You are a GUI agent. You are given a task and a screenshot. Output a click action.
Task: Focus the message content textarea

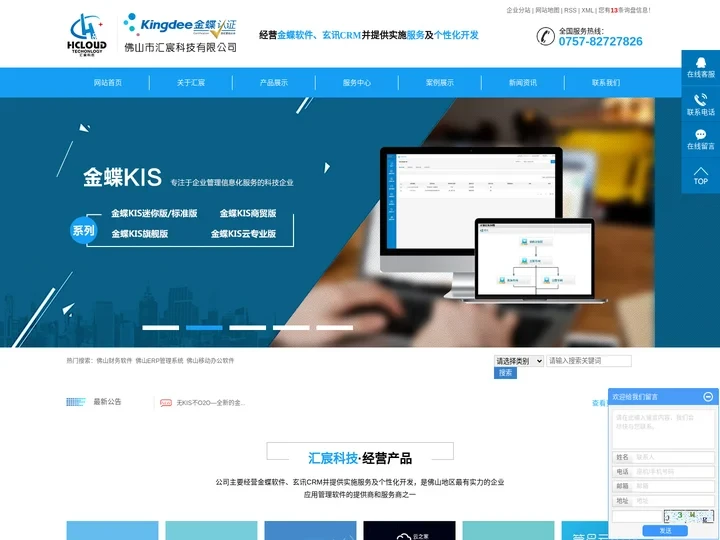pyautogui.click(x=663, y=428)
